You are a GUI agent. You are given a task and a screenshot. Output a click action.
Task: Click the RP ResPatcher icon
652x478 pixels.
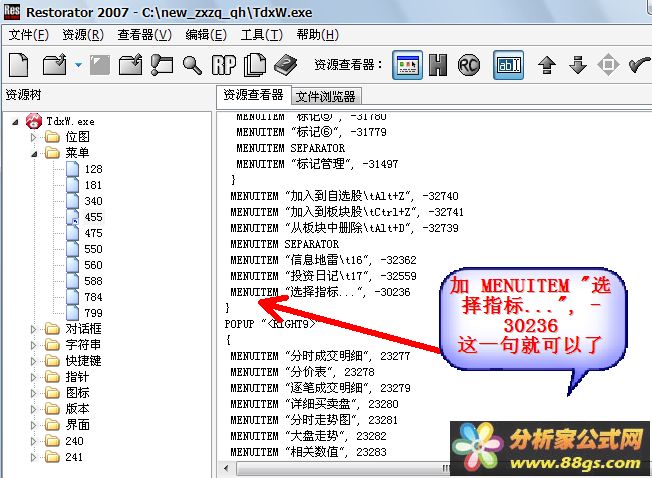coord(224,65)
